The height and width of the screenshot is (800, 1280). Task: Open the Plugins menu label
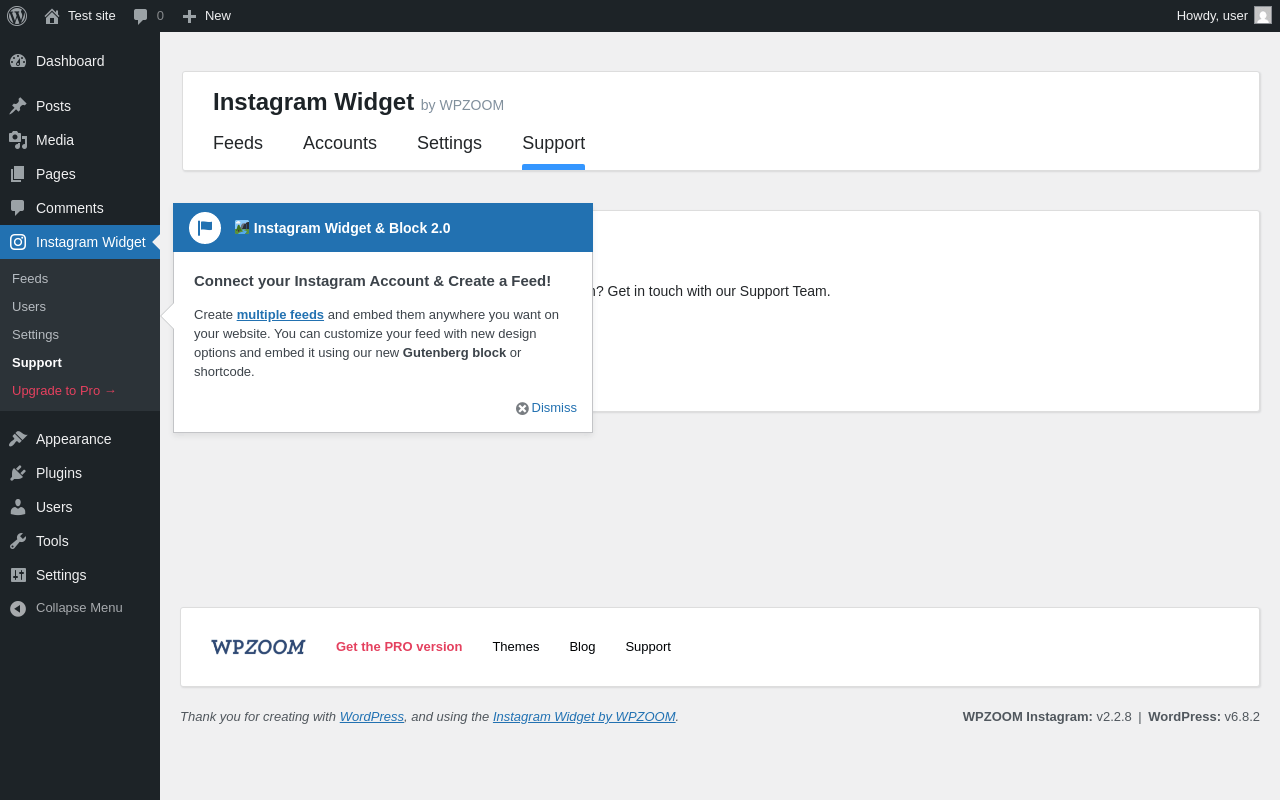[x=59, y=473]
